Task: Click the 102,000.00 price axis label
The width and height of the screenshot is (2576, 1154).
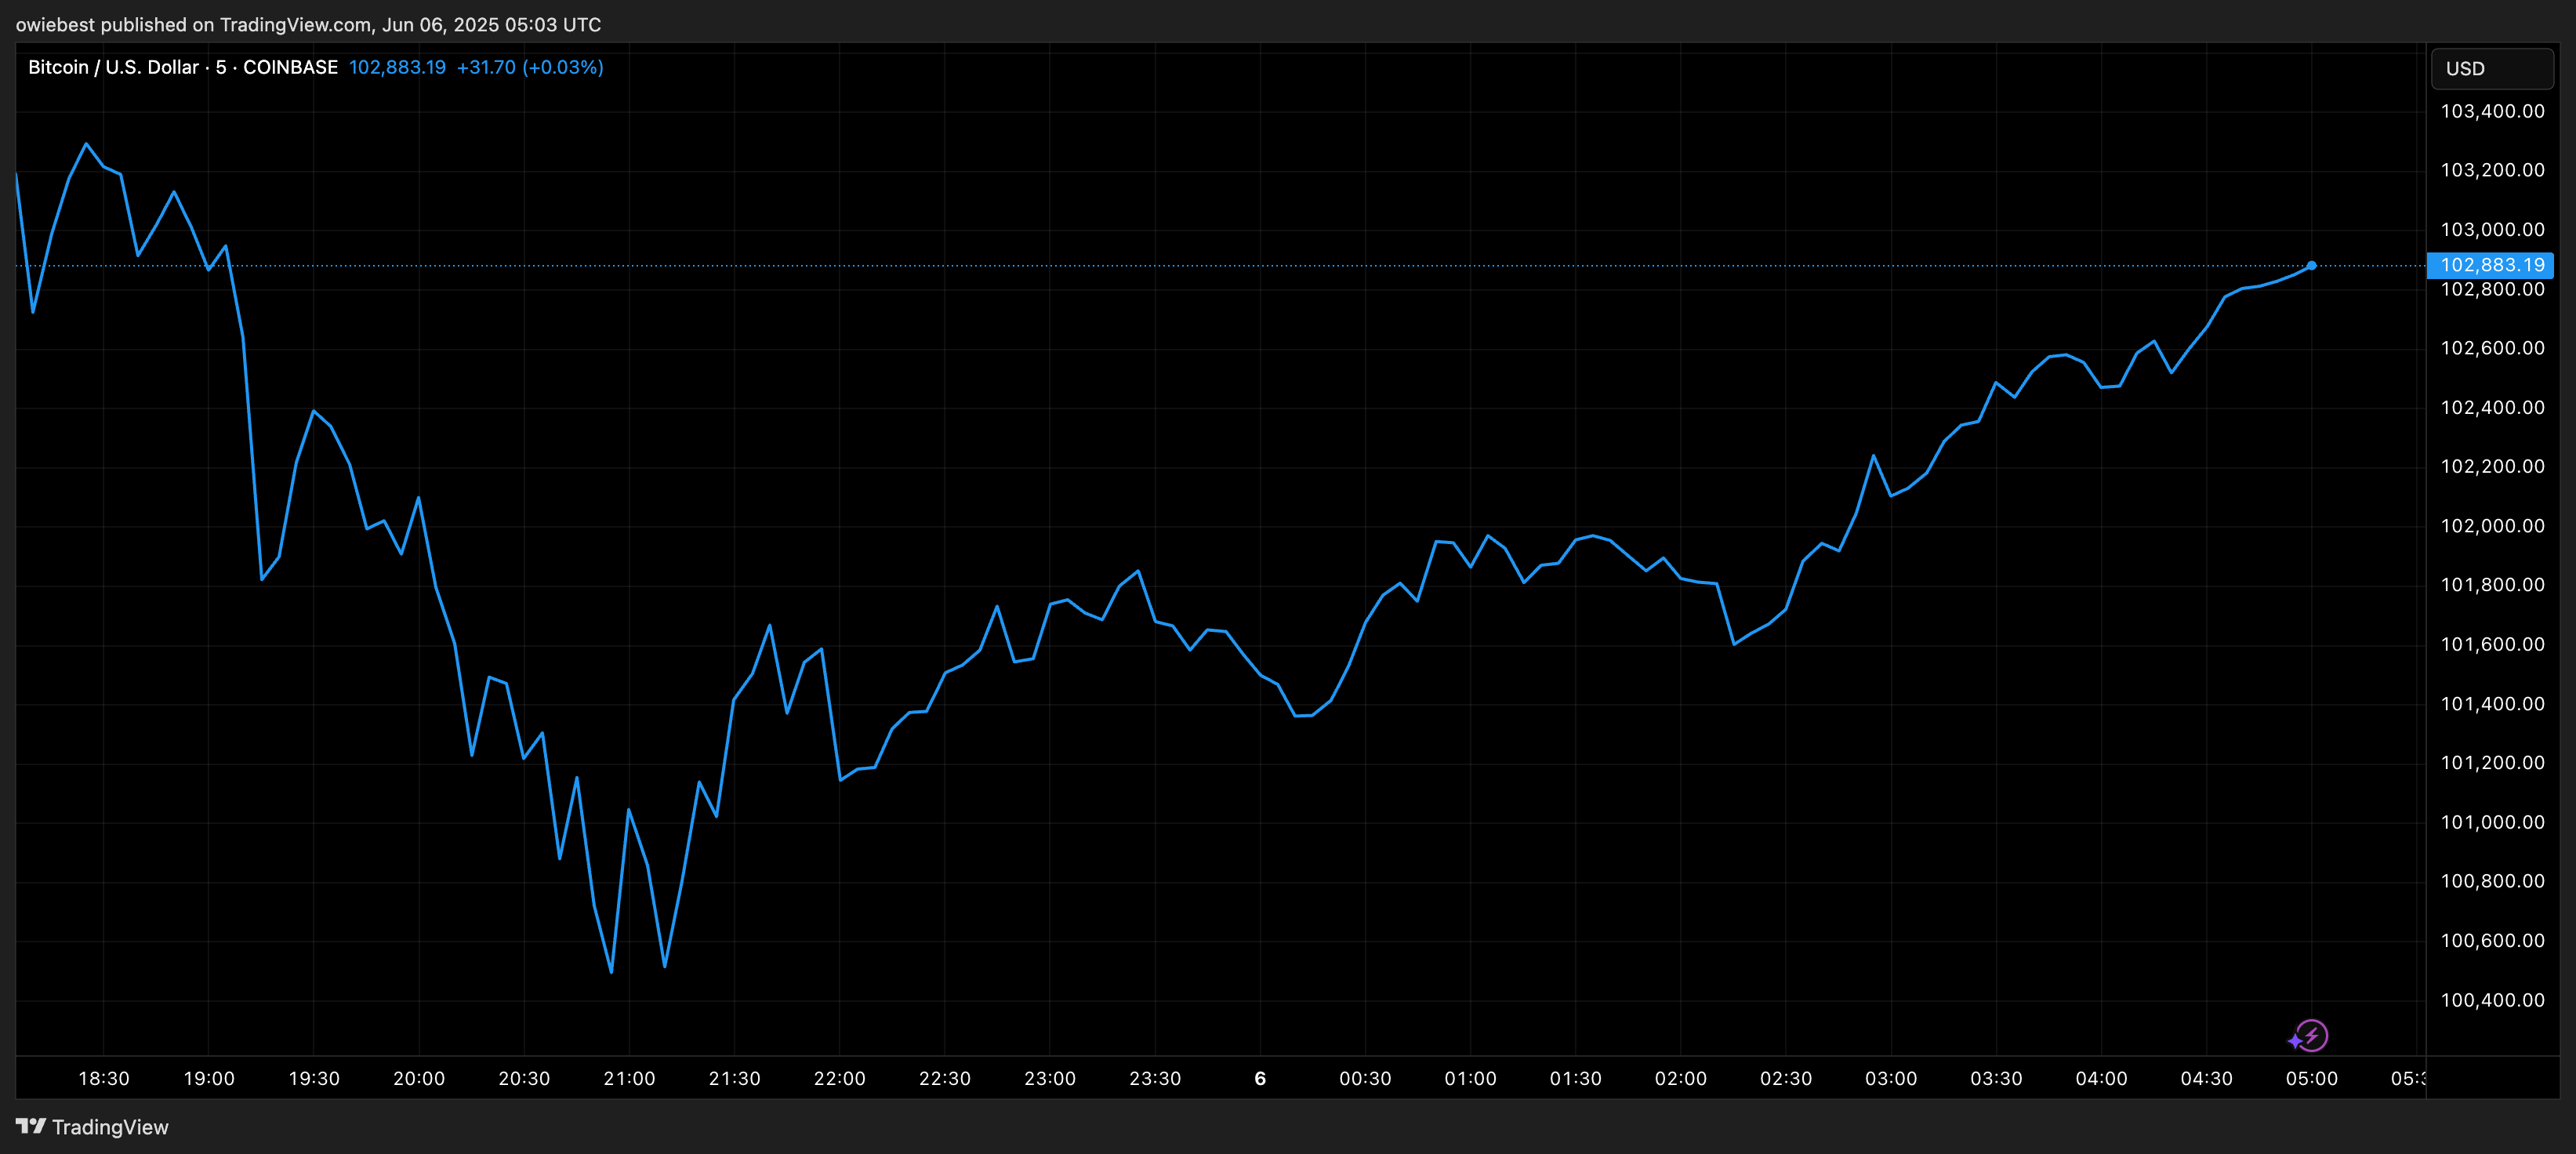Action: coord(2492,526)
